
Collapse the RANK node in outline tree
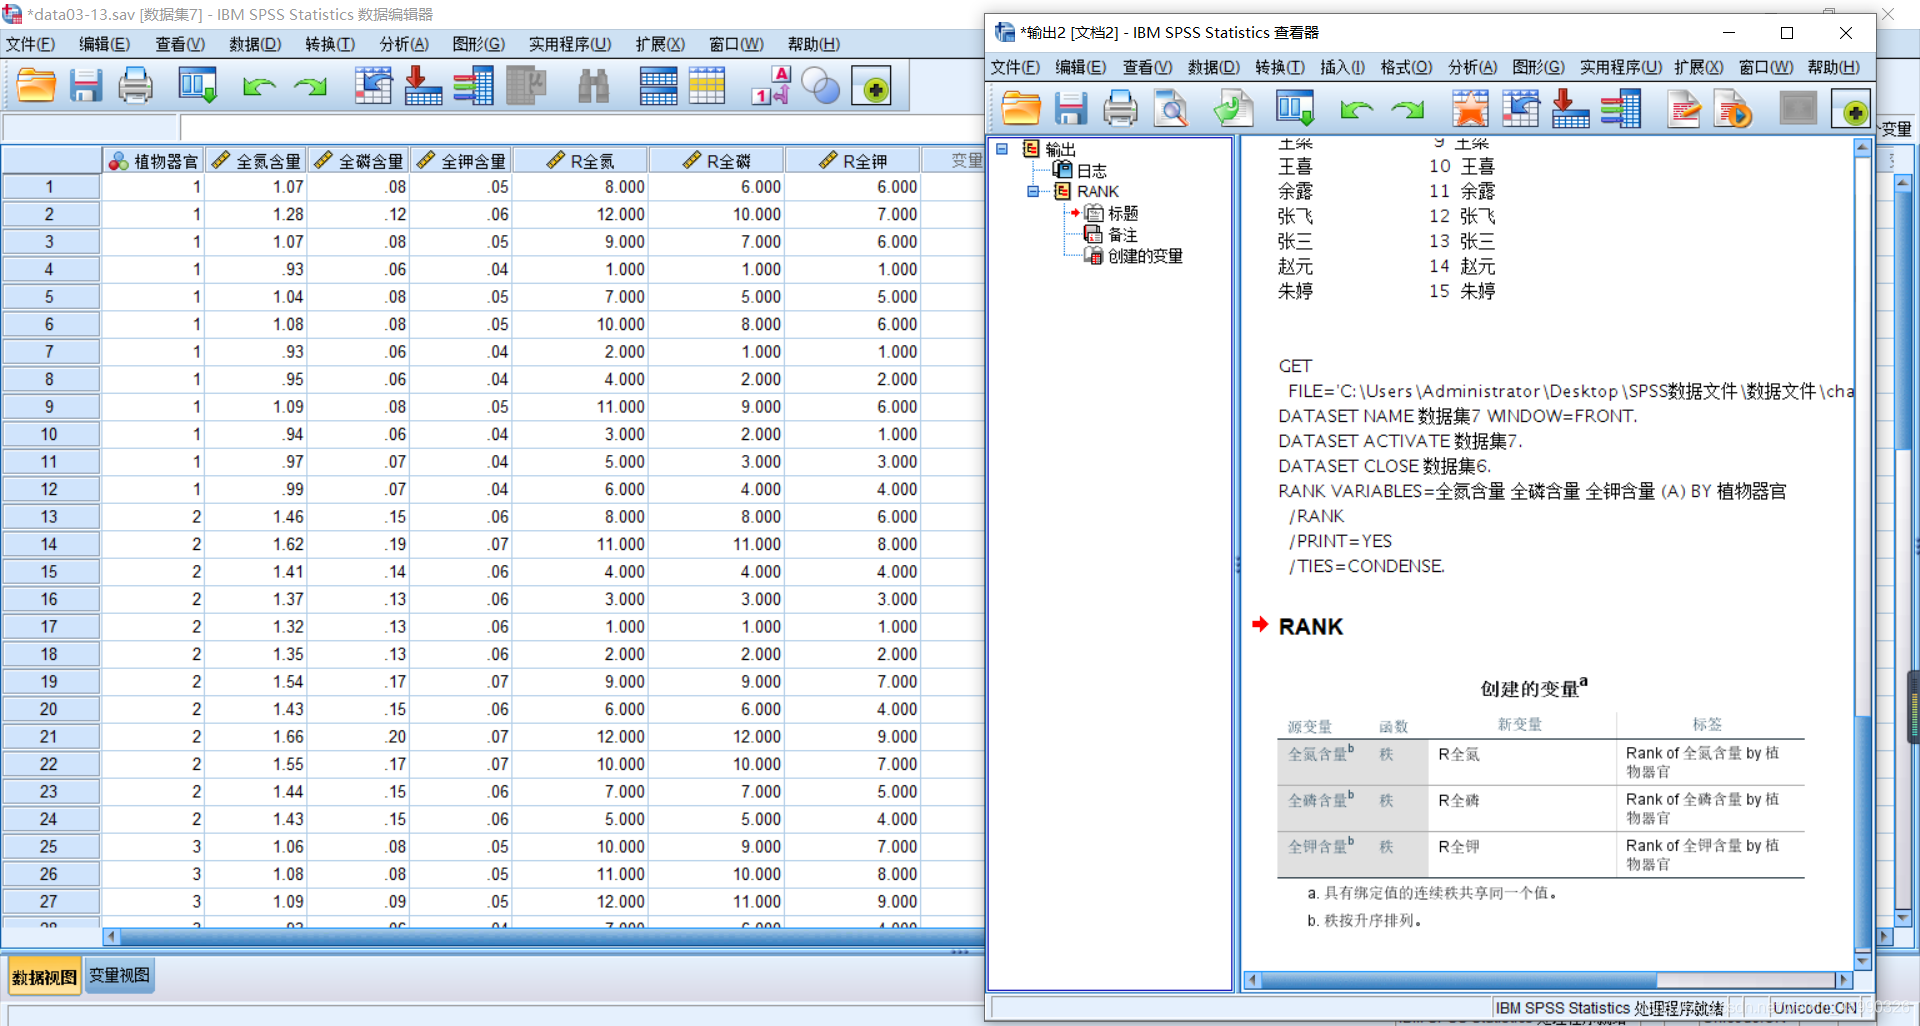(x=1034, y=191)
